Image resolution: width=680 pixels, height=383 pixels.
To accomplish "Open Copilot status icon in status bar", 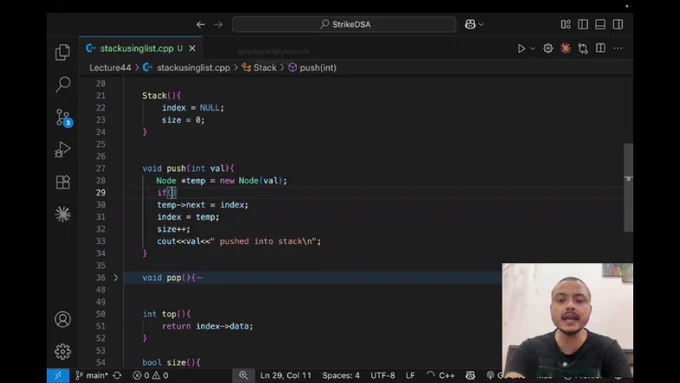I will tap(470, 375).
